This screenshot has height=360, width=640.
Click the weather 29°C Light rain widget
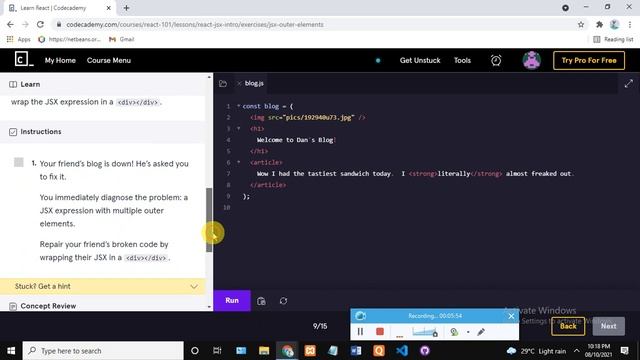536,351
